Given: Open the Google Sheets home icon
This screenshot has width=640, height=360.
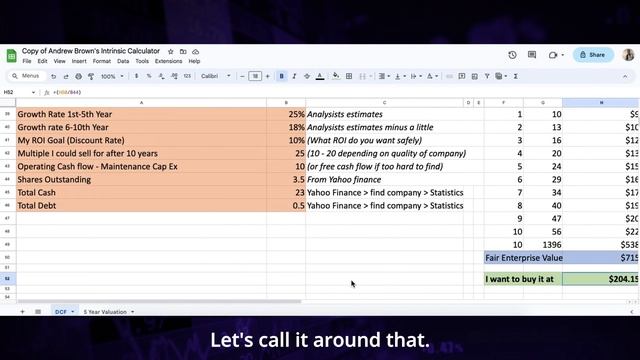Looking at the screenshot, I should (11, 56).
